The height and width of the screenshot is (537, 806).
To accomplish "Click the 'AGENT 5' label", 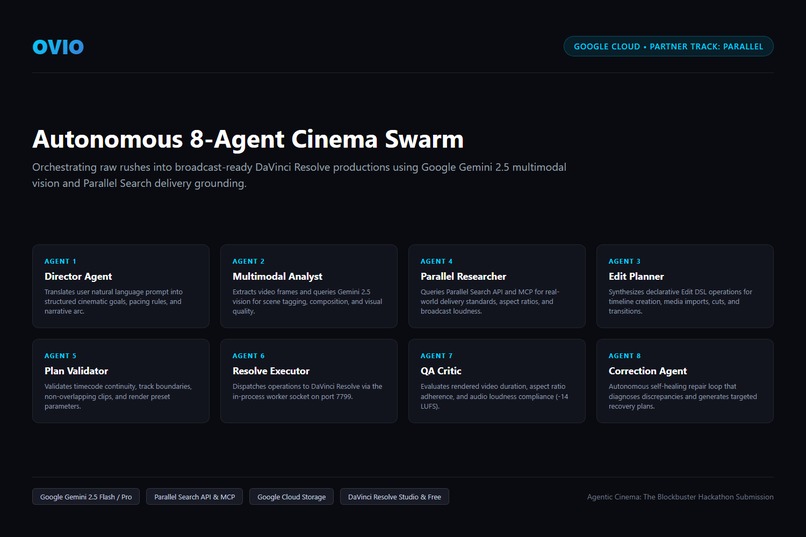I will coord(60,356).
